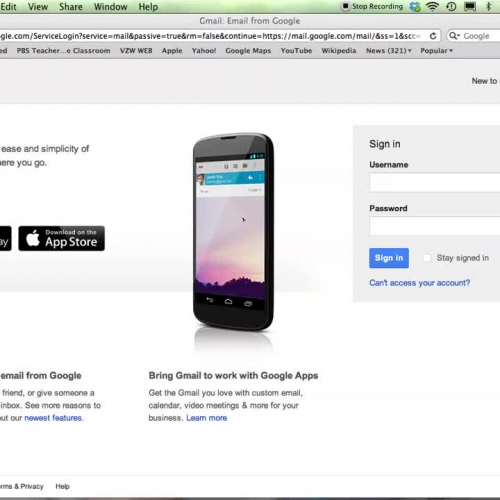The width and height of the screenshot is (500, 500).
Task: Click the Nexus phone image
Action: pos(233,232)
